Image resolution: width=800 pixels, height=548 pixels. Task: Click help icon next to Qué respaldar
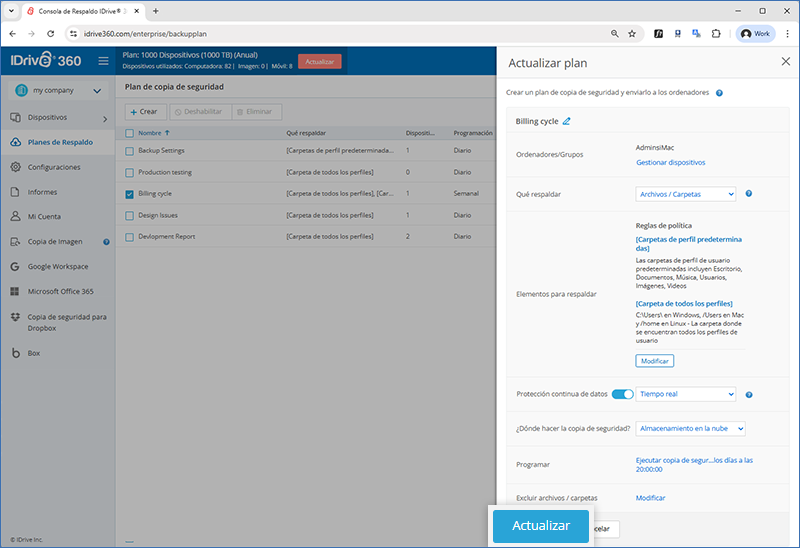coord(749,194)
